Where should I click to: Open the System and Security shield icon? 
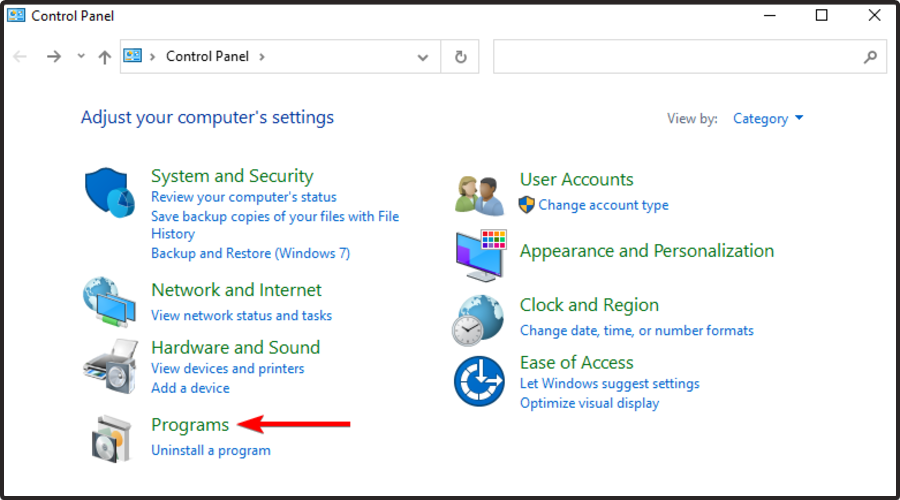[x=110, y=192]
